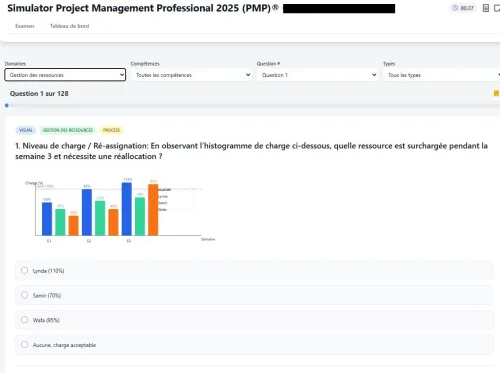This screenshot has height=373, width=500.
Task: Click the blue progress indicator dot
Action: 7,105
